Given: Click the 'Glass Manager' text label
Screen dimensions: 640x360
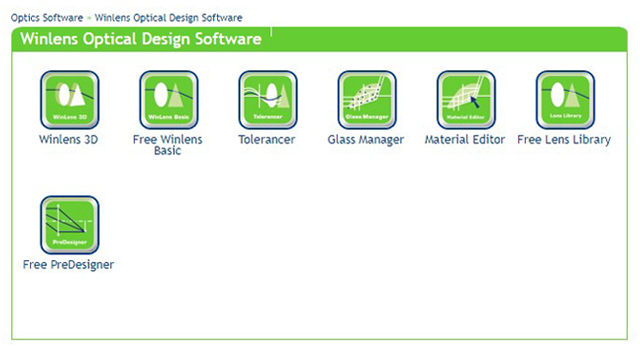Looking at the screenshot, I should coord(366,140).
